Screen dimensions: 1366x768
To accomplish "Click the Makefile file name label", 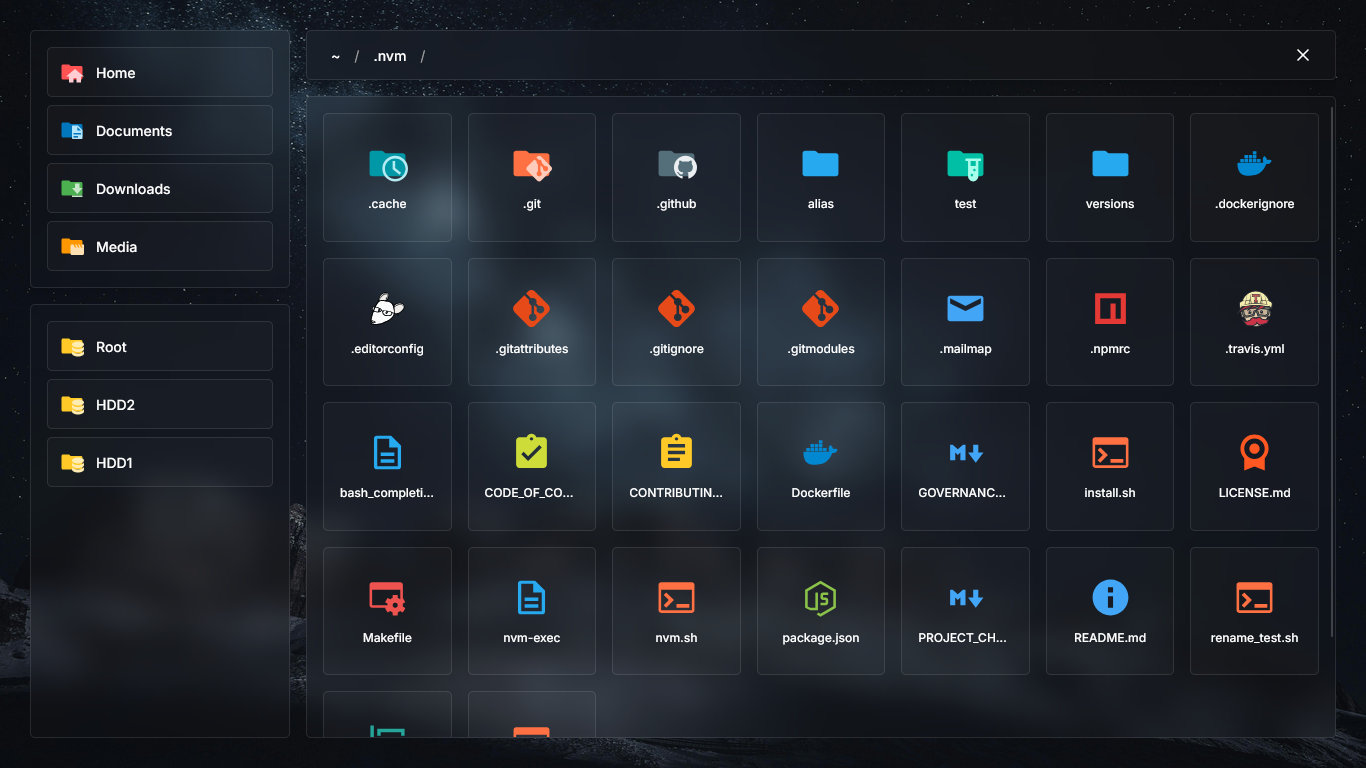I will pos(387,638).
